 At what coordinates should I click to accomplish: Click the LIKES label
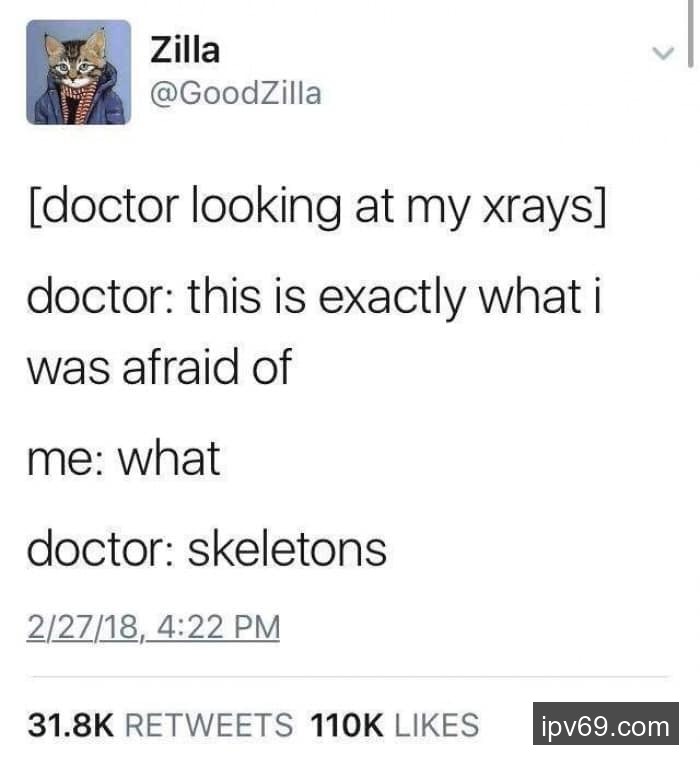pos(437,724)
